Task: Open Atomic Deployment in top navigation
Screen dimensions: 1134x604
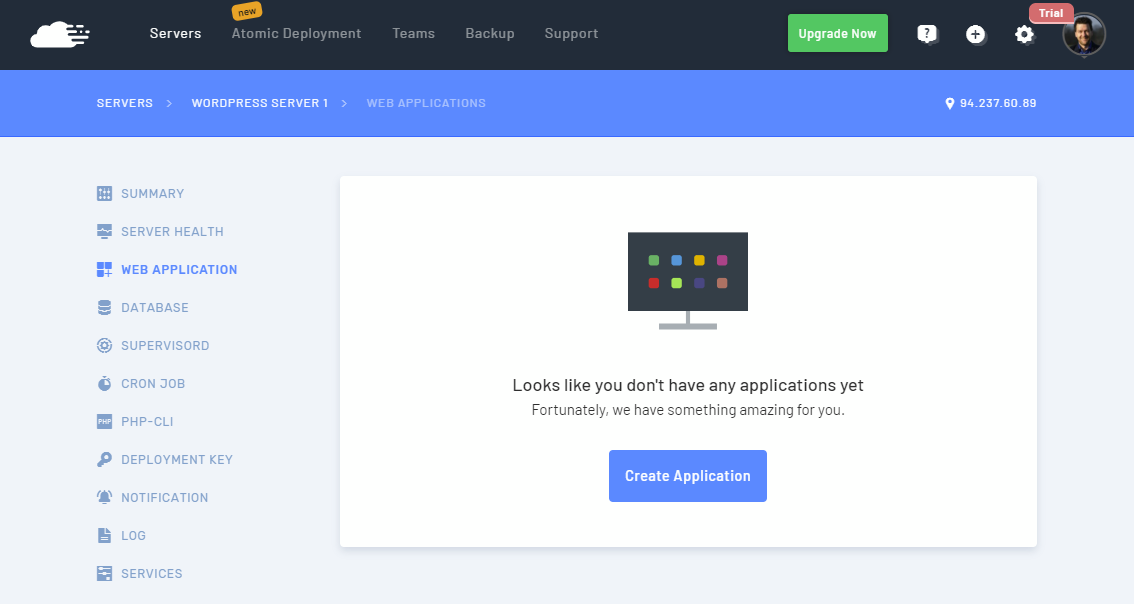Action: [x=296, y=34]
